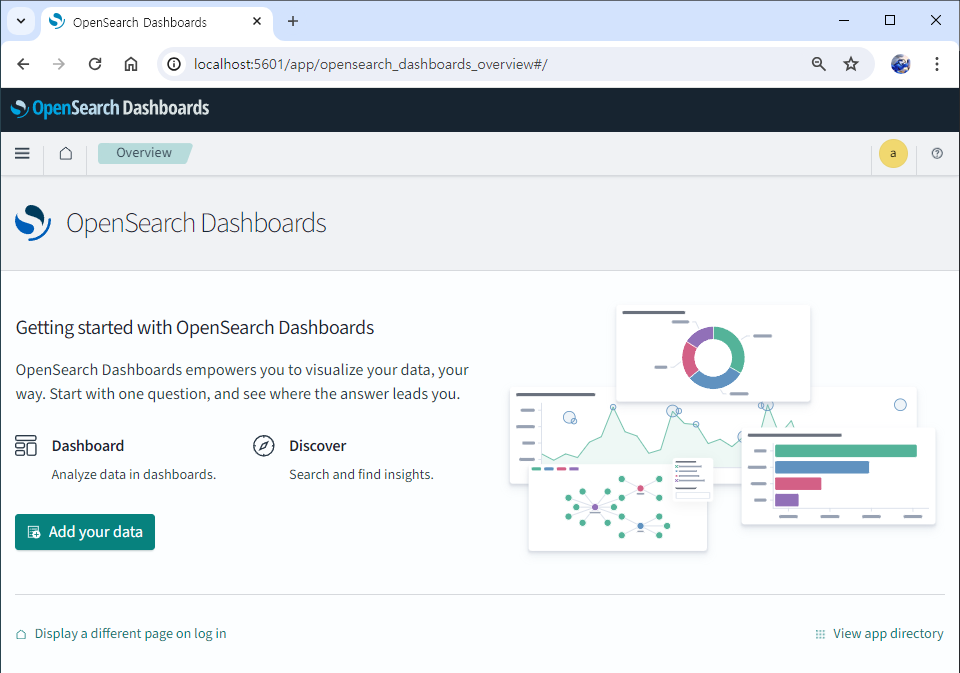This screenshot has width=960, height=673.
Task: Open a new browser tab
Action: (x=293, y=21)
